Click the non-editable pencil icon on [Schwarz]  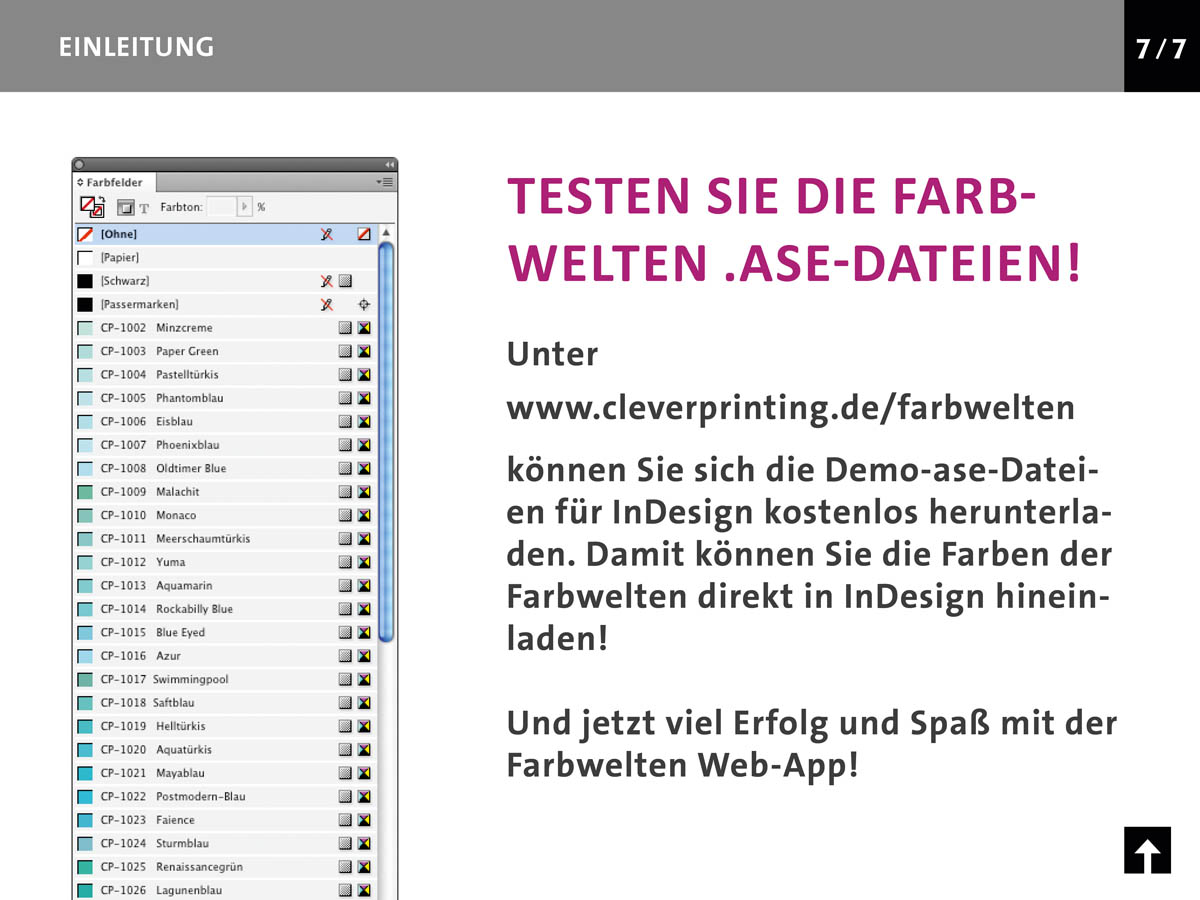pos(326,281)
